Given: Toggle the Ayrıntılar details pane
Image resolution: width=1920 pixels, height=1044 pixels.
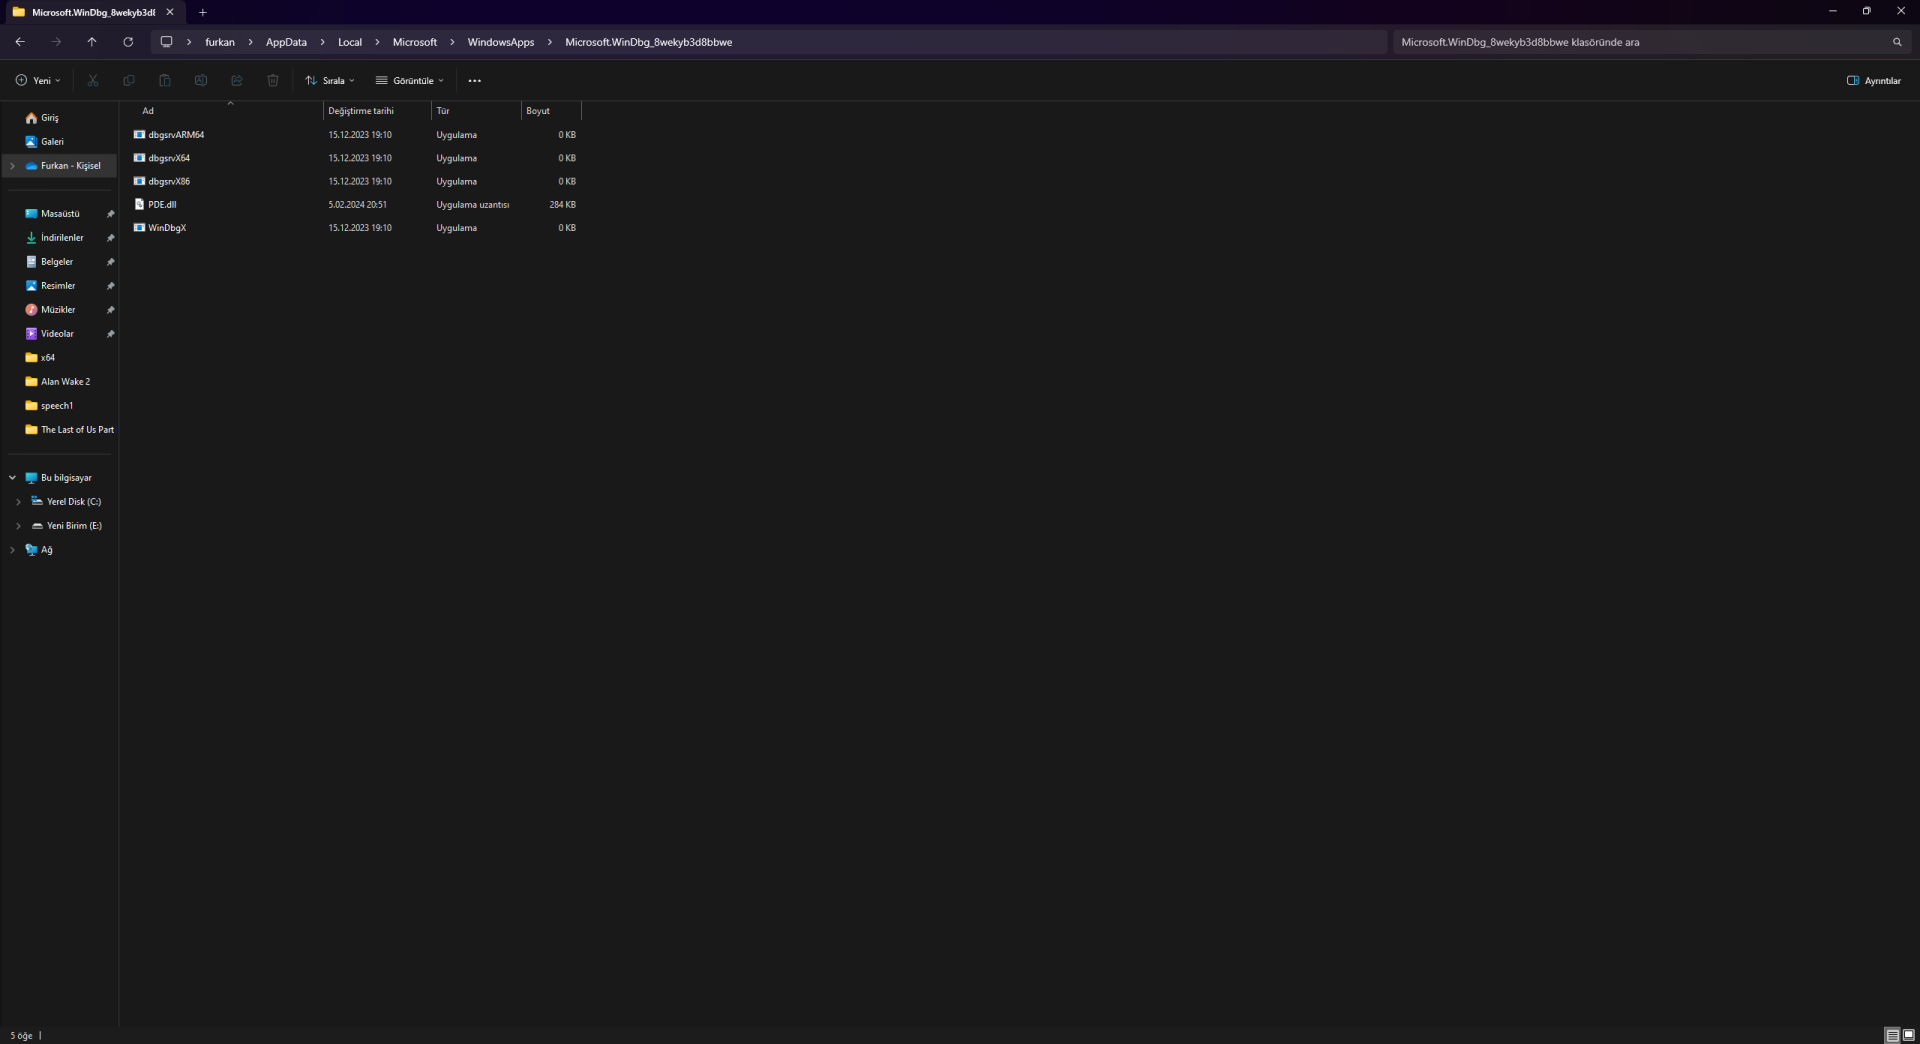Looking at the screenshot, I should (1873, 80).
